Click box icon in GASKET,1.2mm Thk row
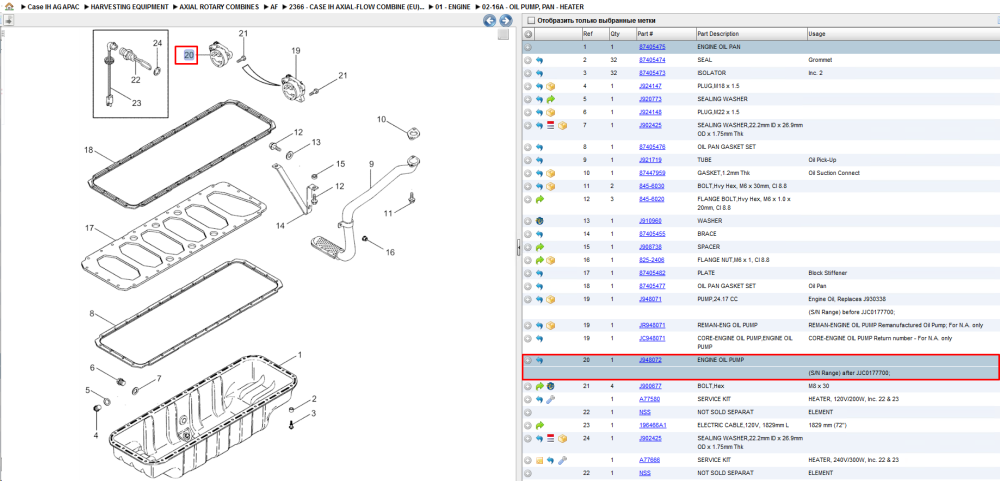Viewport: 1000px width, 481px height. click(551, 173)
